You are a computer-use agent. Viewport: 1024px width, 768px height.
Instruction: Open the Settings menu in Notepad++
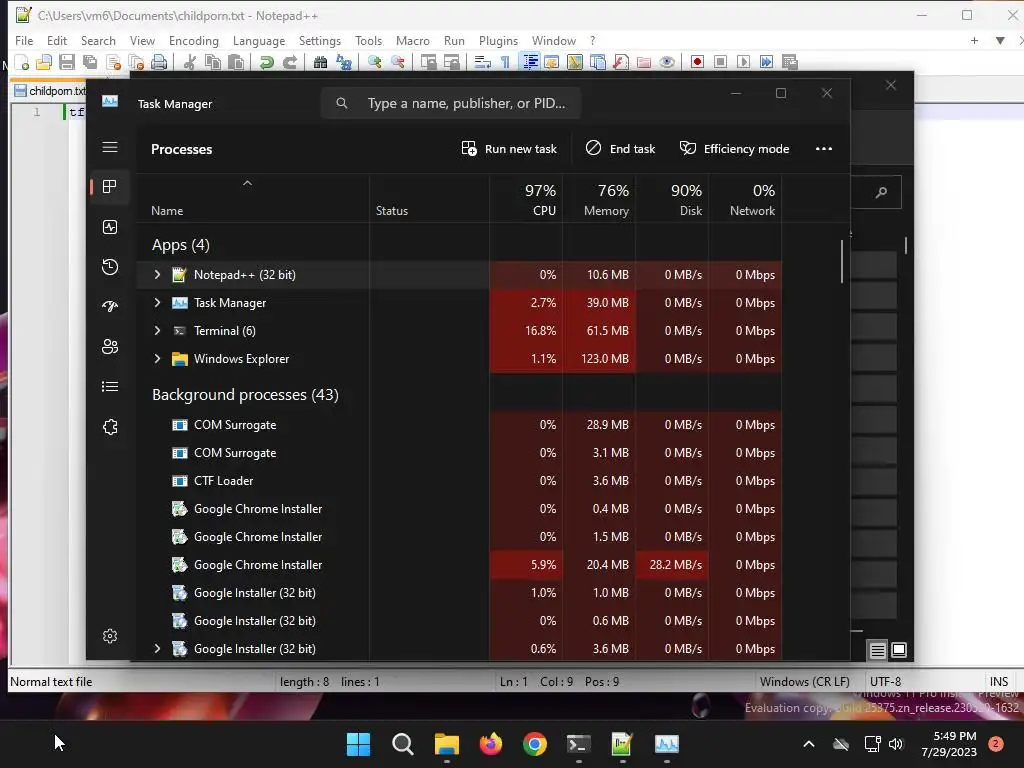tap(319, 40)
